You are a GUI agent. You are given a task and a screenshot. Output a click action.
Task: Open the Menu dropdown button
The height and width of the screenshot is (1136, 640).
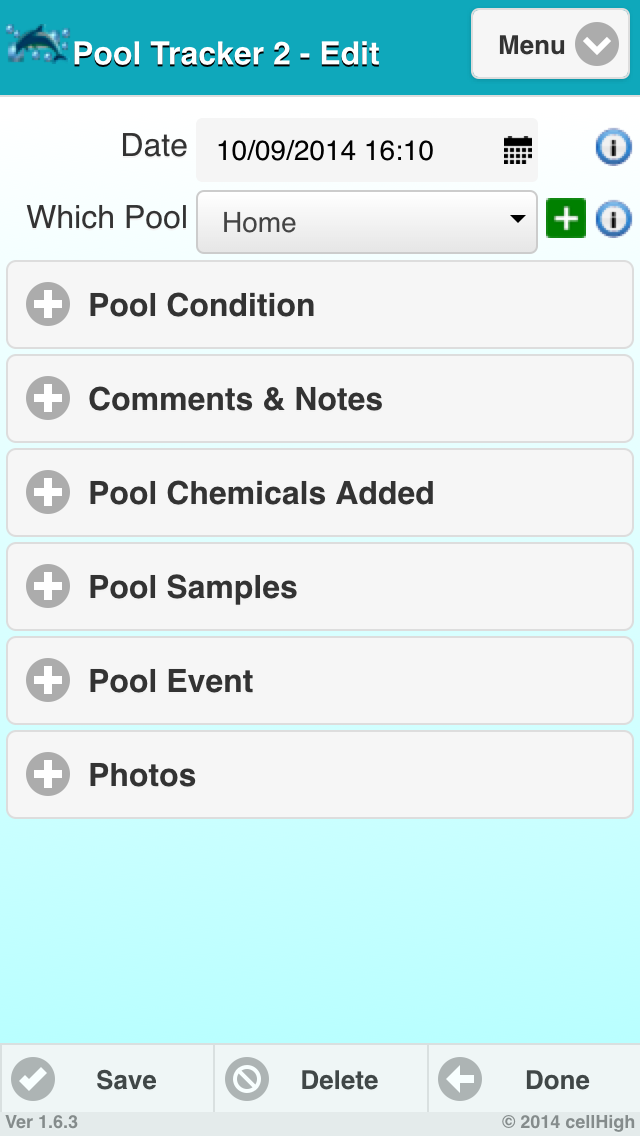(550, 45)
